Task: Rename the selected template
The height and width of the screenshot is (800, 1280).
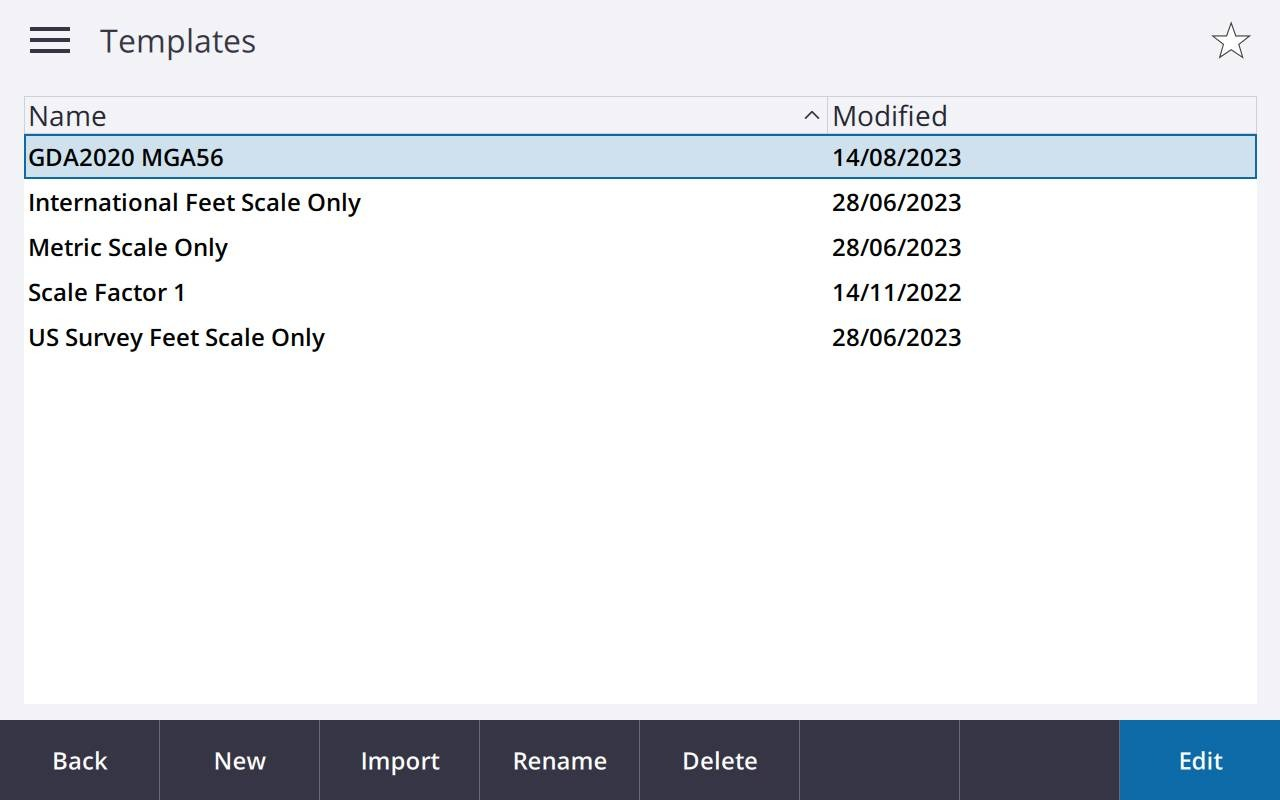Action: tap(560, 760)
